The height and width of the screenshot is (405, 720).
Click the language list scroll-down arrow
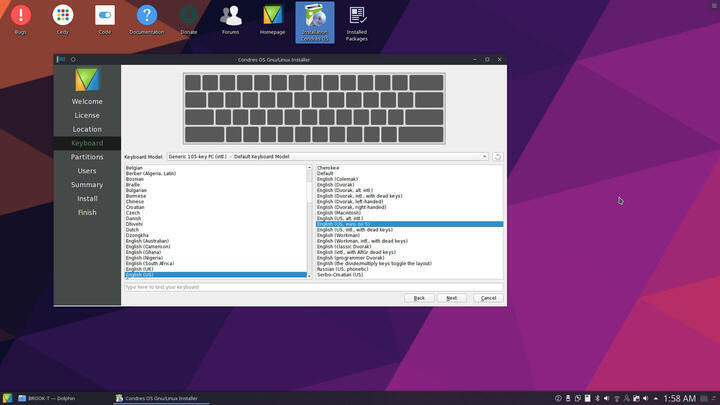click(309, 276)
